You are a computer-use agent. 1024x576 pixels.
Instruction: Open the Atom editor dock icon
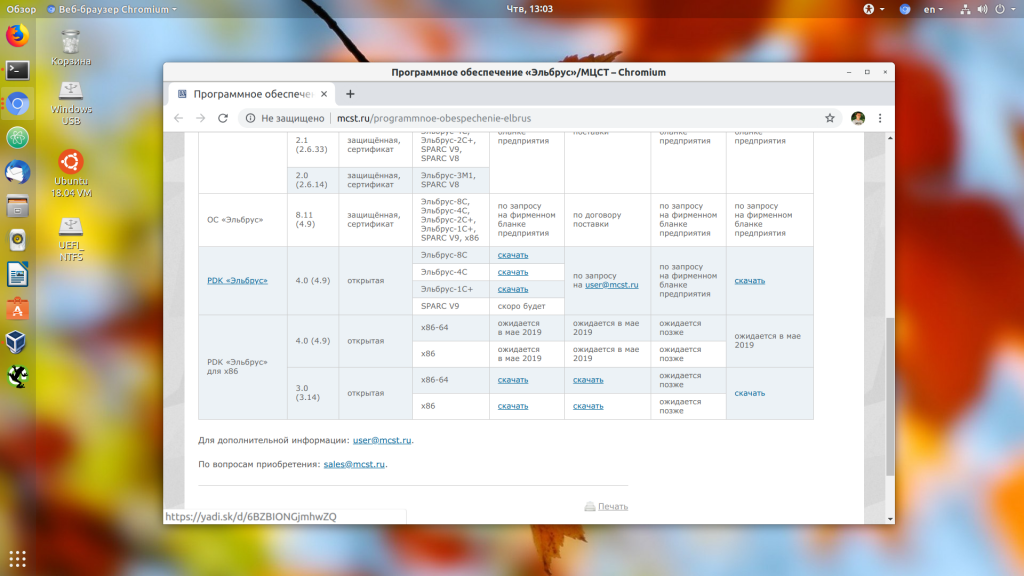pyautogui.click(x=18, y=138)
